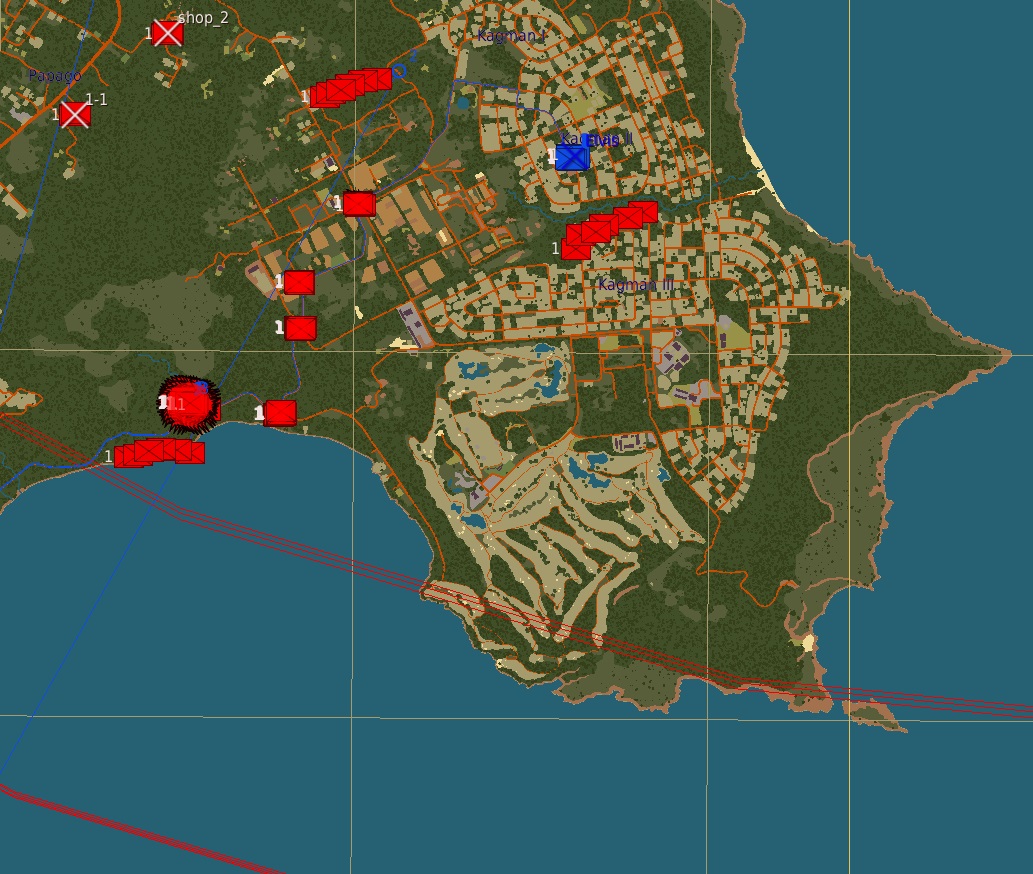1033x874 pixels.
Task: Click the red unit stack beside blue waypoint circle
Action: [x=349, y=87]
